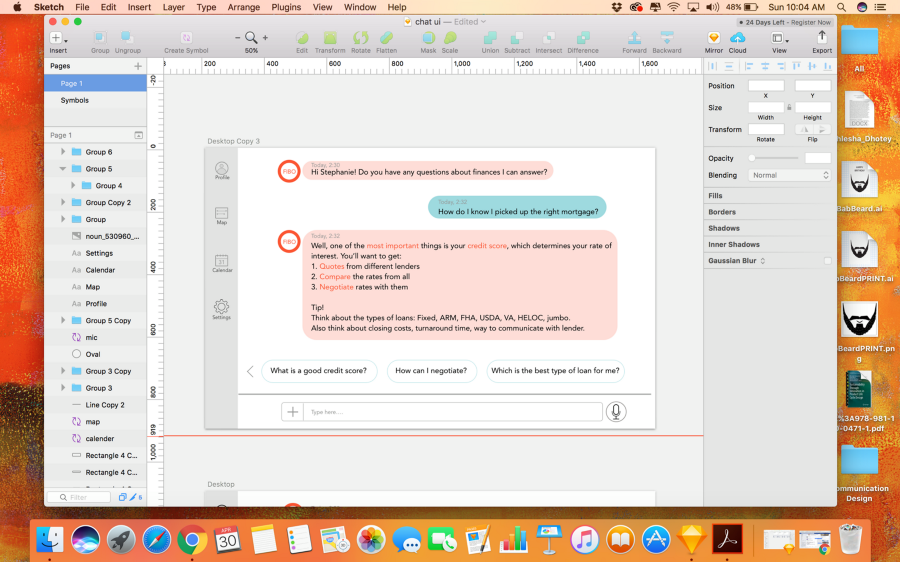900x562 pixels.
Task: Select the Line Copy 2 layer
Action: pyautogui.click(x=95, y=405)
